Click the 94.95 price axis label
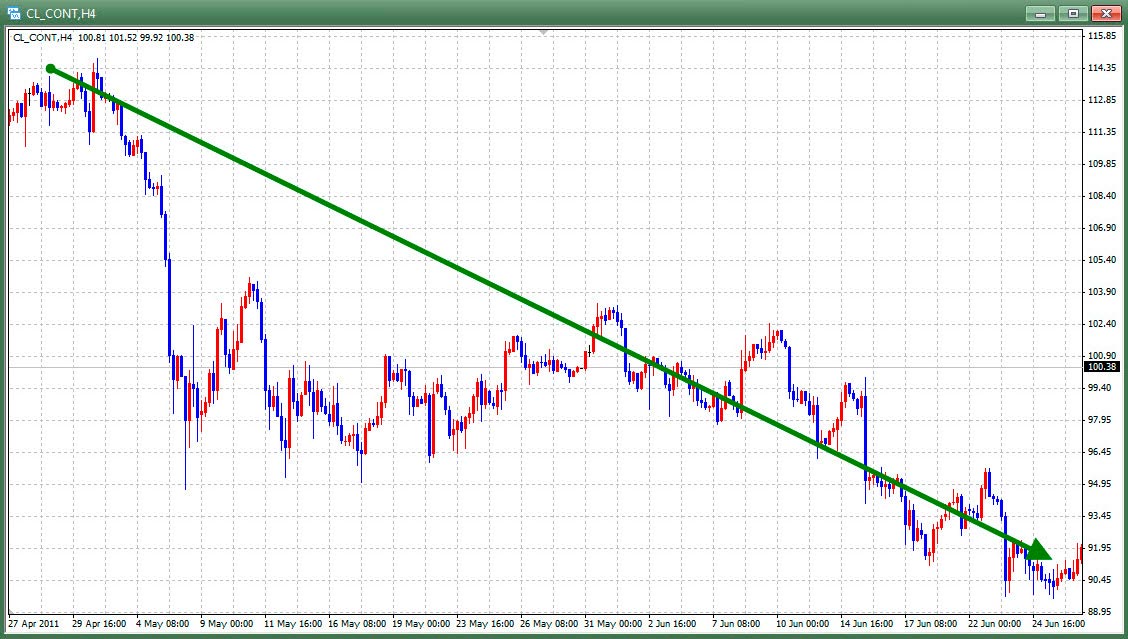The image size is (1128, 639). click(1100, 484)
